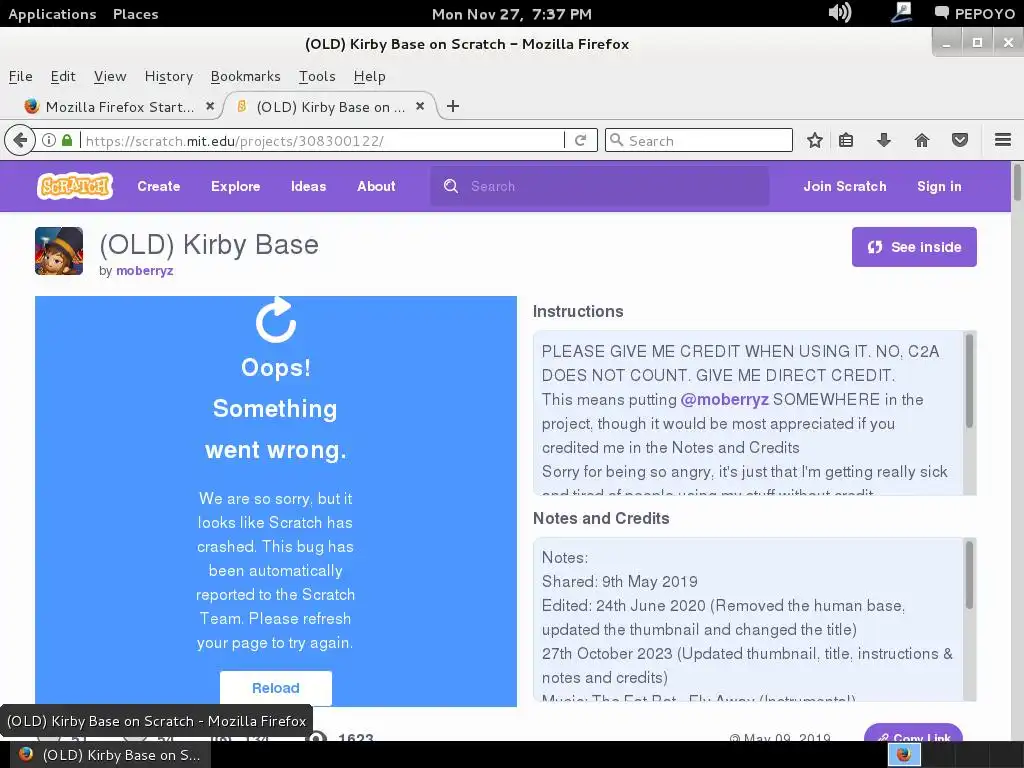Open the site information icon in the URL bar
This screenshot has height=768, width=1024.
click(x=49, y=140)
